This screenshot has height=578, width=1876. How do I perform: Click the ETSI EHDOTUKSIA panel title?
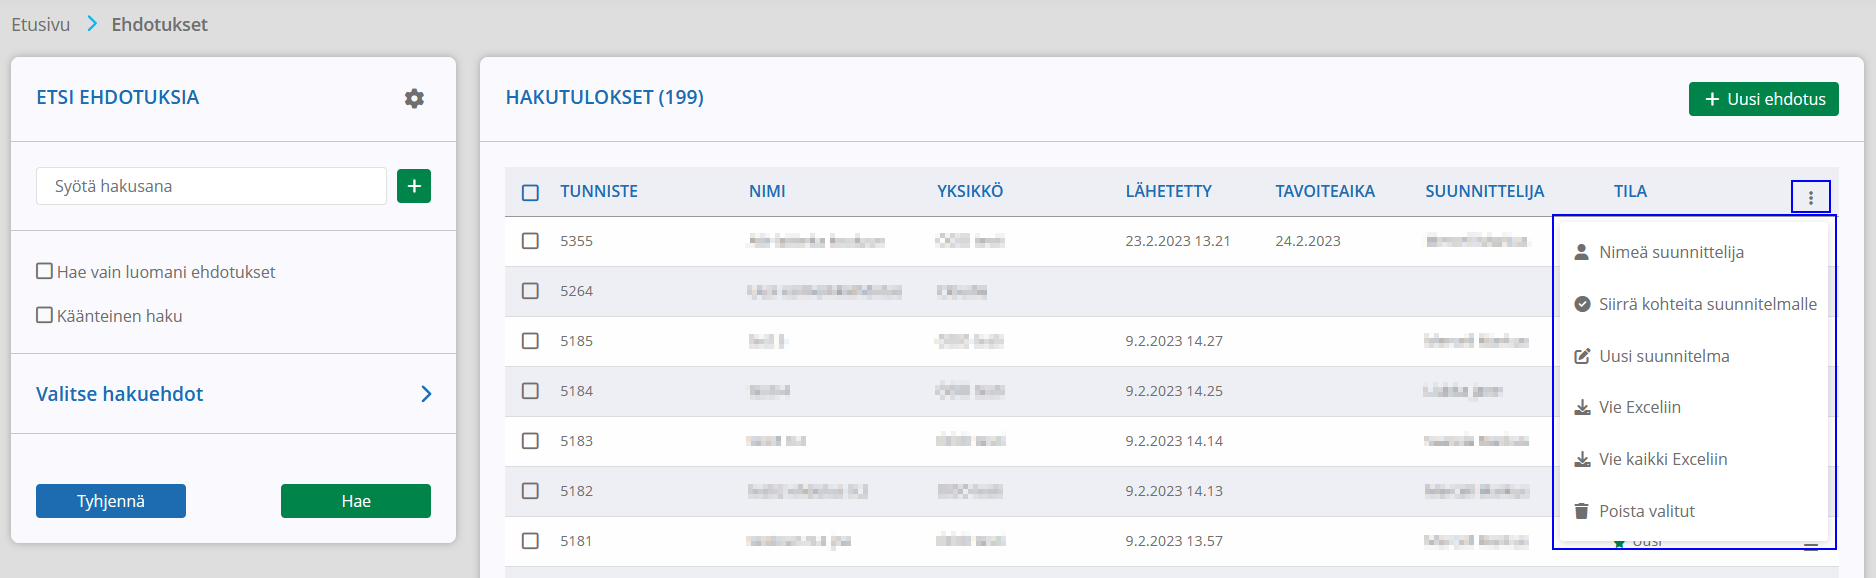(x=118, y=97)
